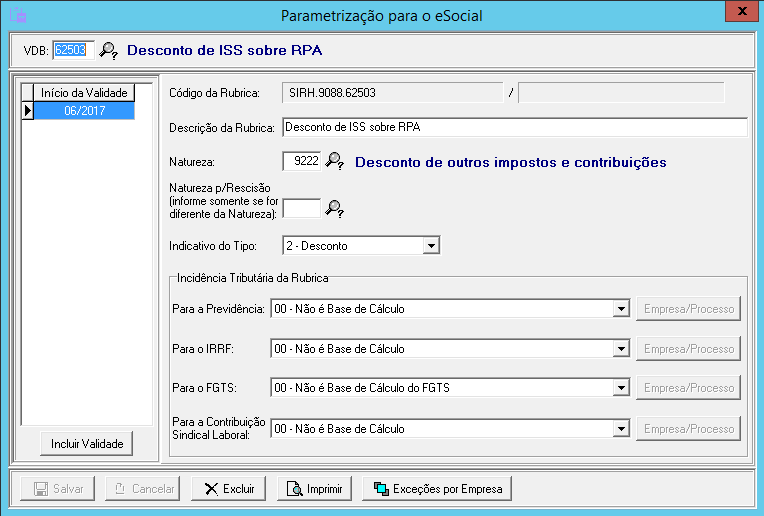The height and width of the screenshot is (516, 764).
Task: Click the Natureza lookup magnifier icon
Action: tap(335, 161)
